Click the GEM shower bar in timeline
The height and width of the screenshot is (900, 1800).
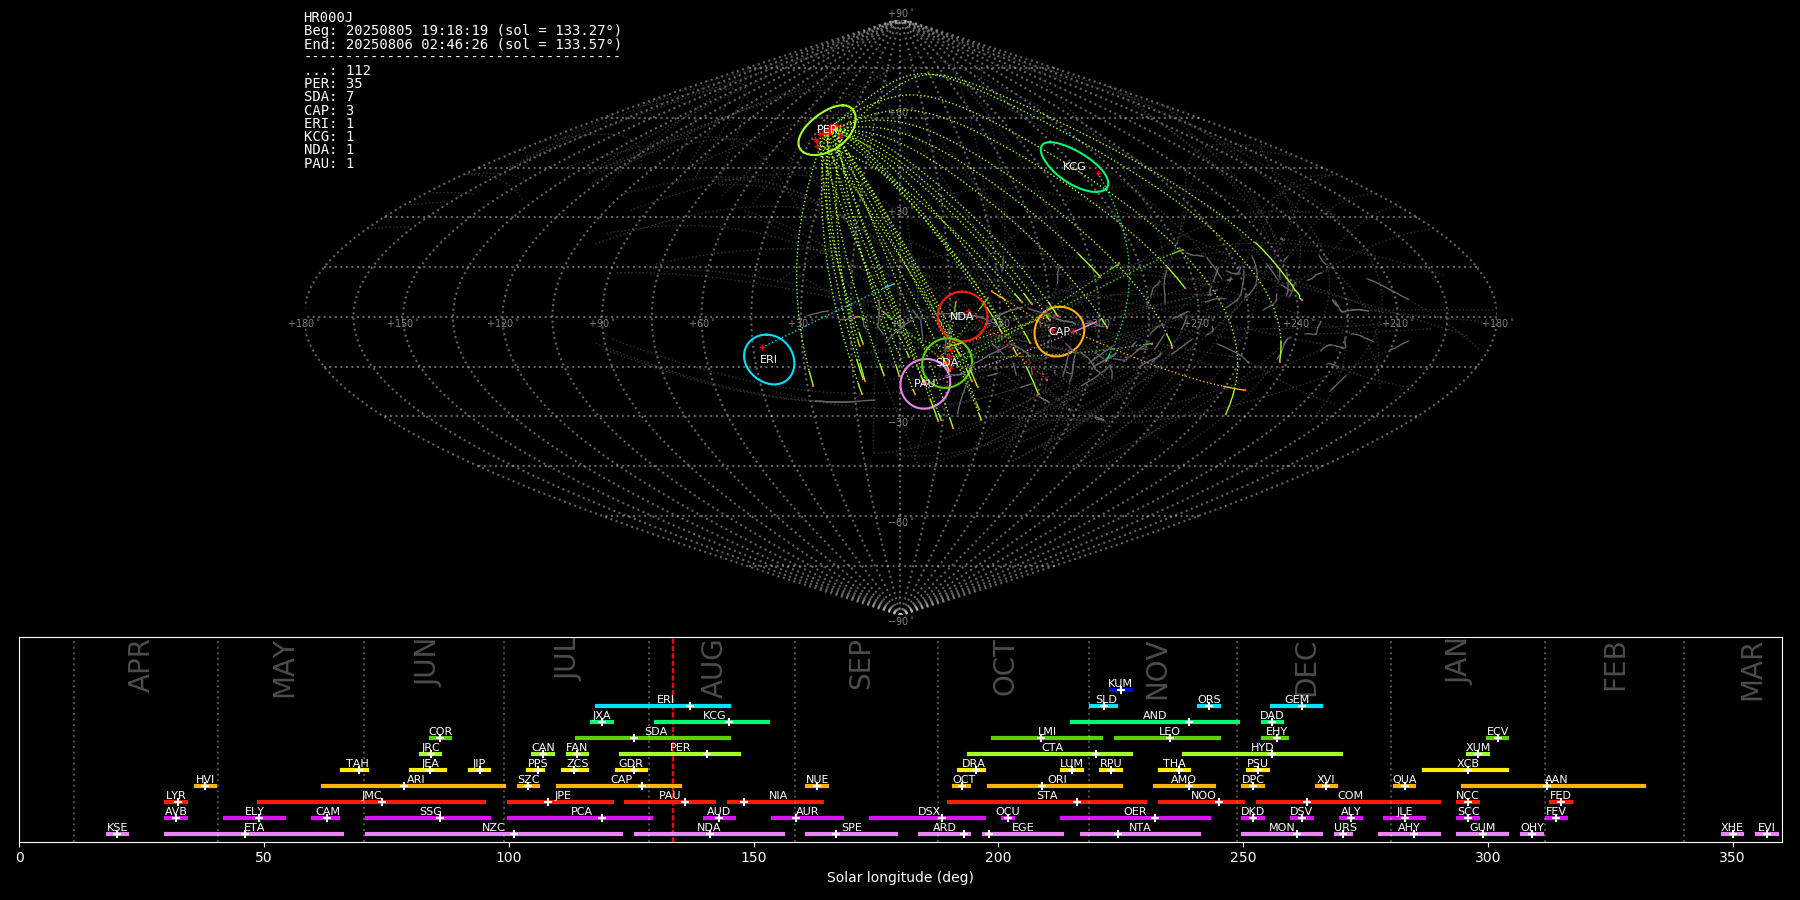click(1296, 706)
